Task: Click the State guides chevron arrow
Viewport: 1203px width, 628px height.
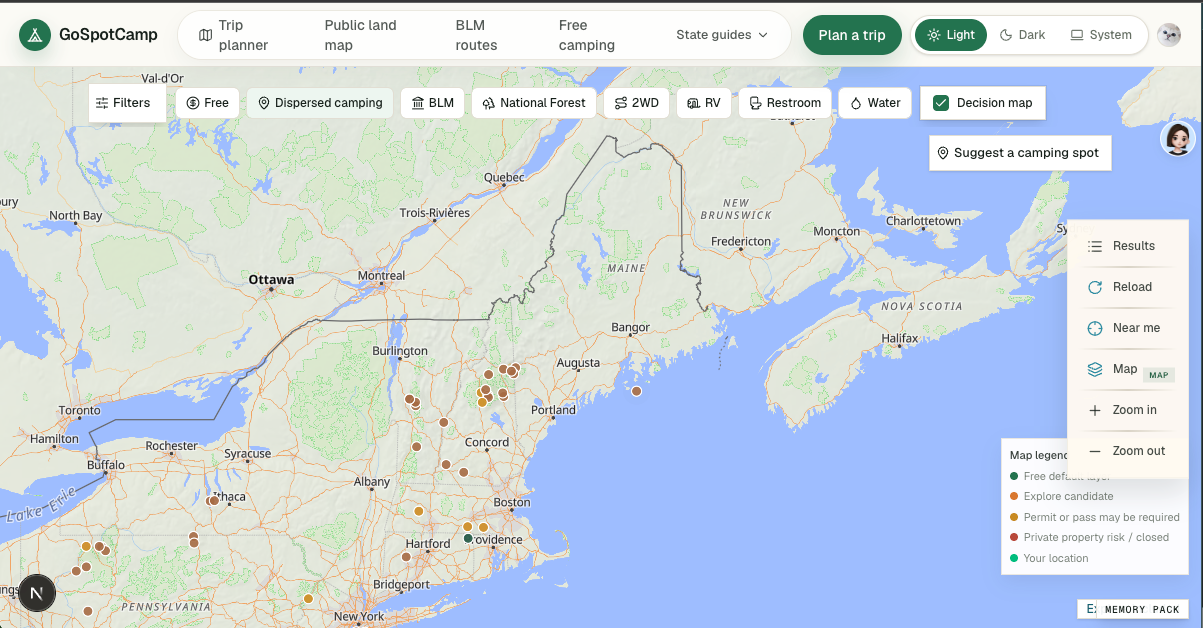Action: point(764,35)
